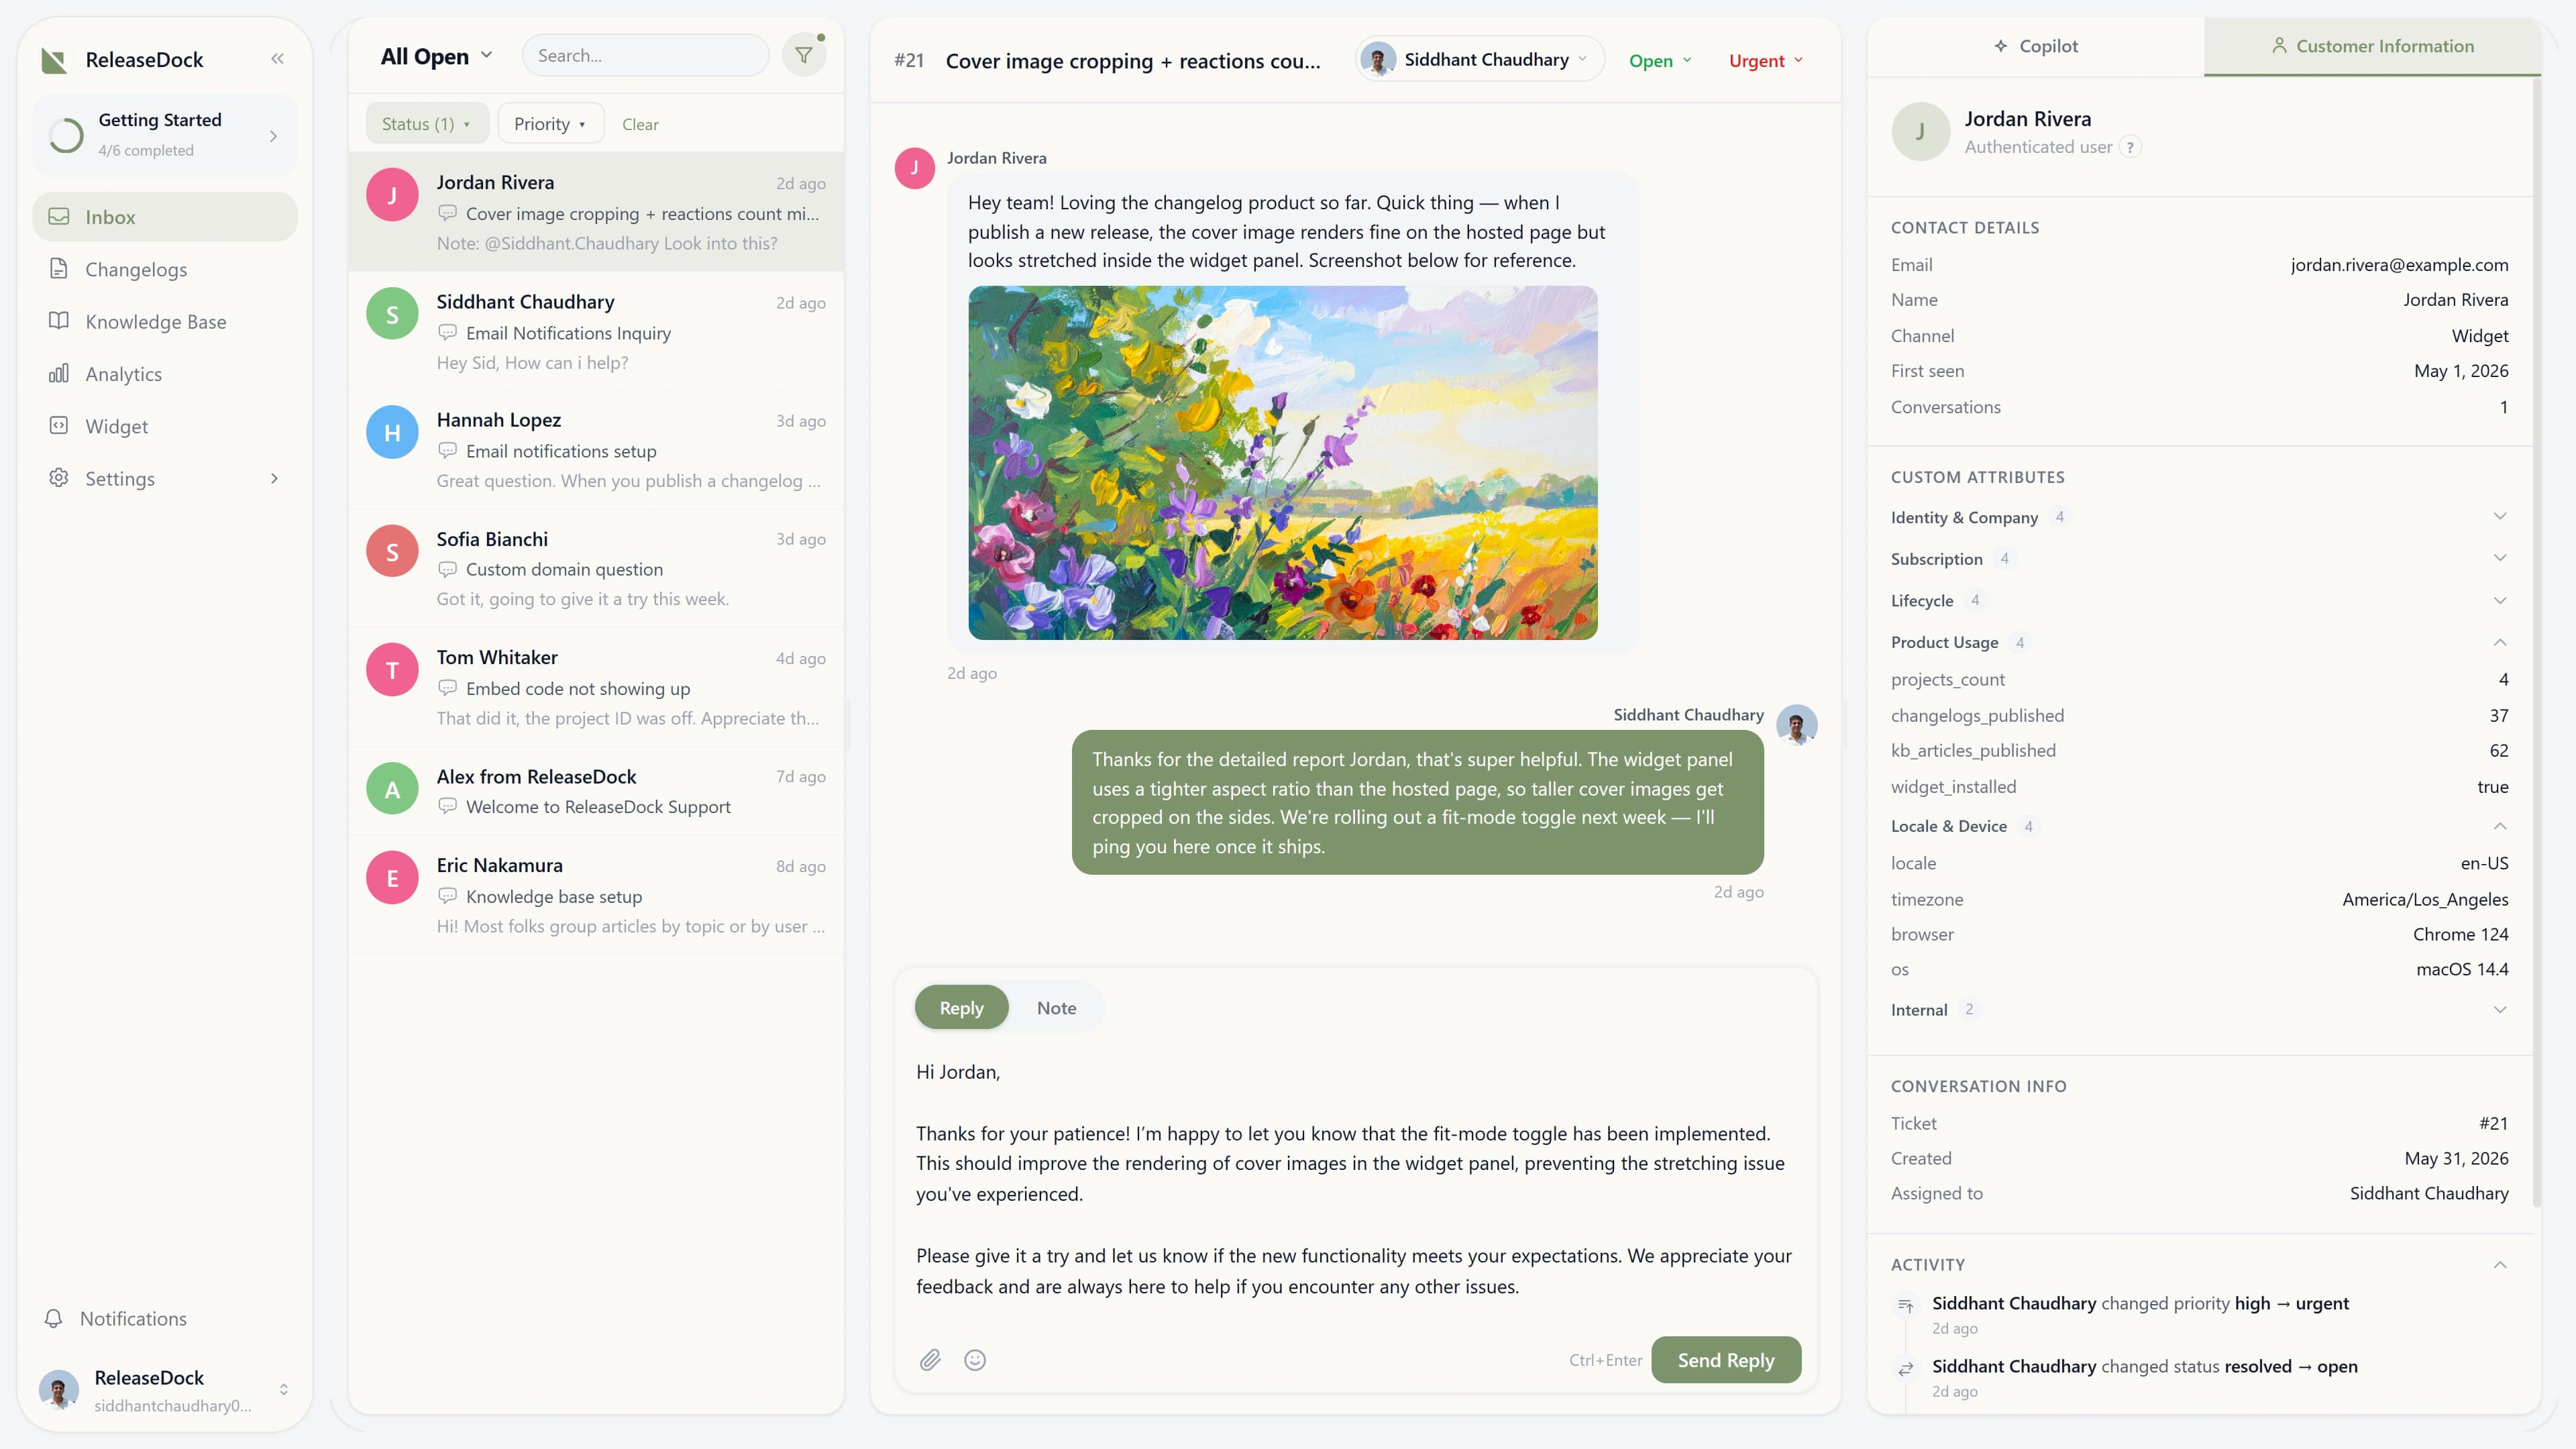Click Jordan Rivera's avatar in conversation list
The height and width of the screenshot is (1449, 2576).
[x=392, y=194]
